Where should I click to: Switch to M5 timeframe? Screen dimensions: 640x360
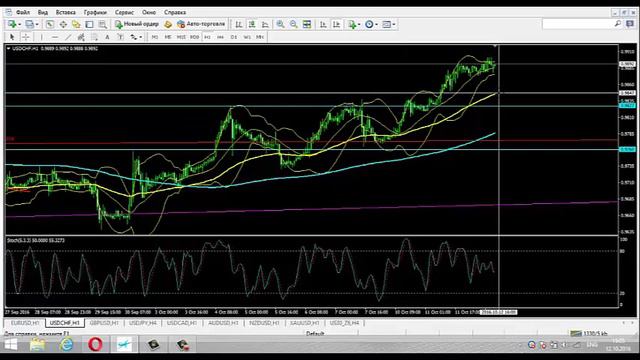(x=168, y=37)
